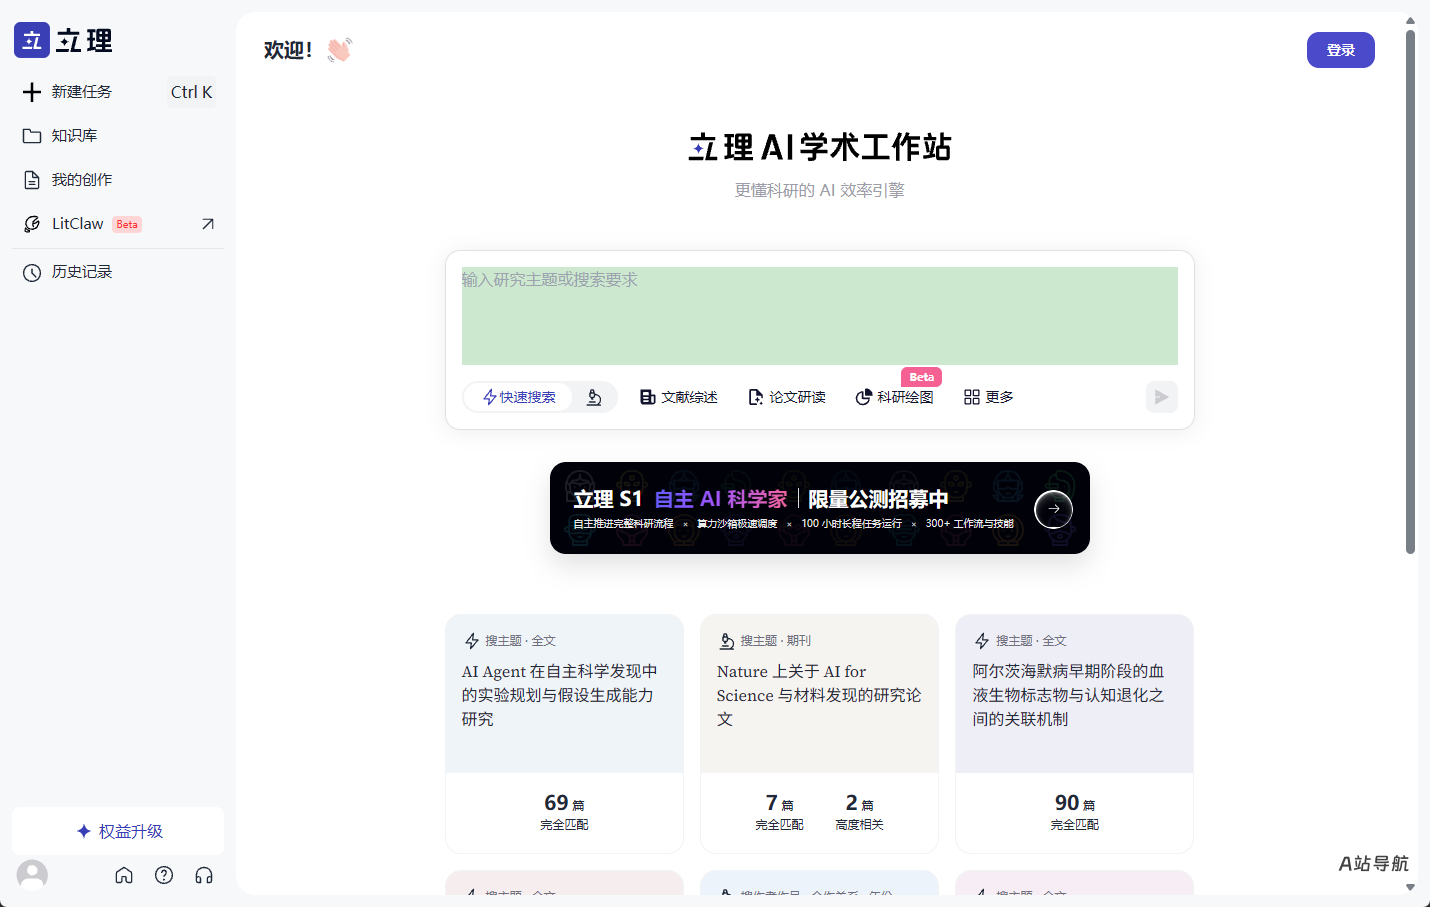Go to 我的创作 in the sidebar
1430x907 pixels.
tap(118, 180)
